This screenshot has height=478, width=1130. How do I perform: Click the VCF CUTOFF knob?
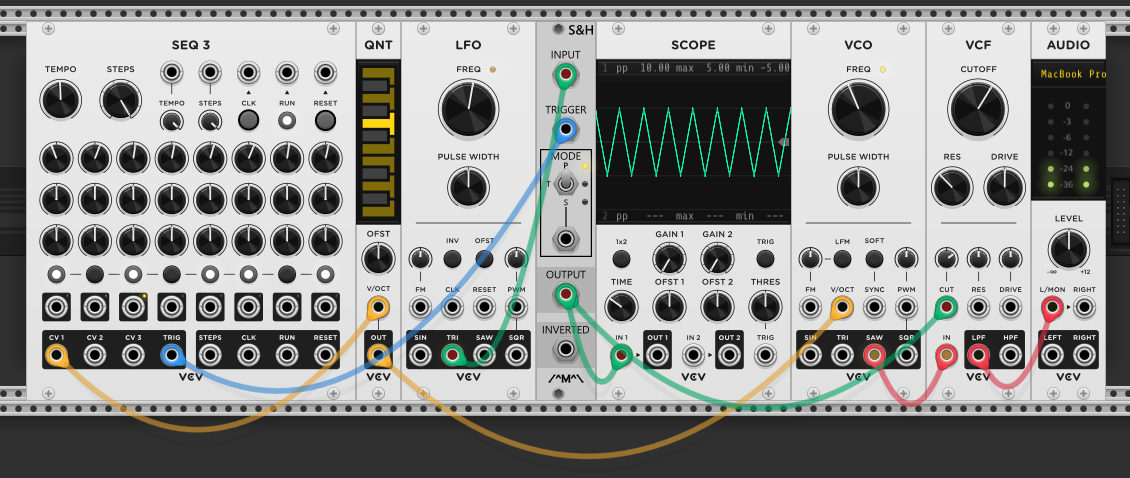[978, 110]
